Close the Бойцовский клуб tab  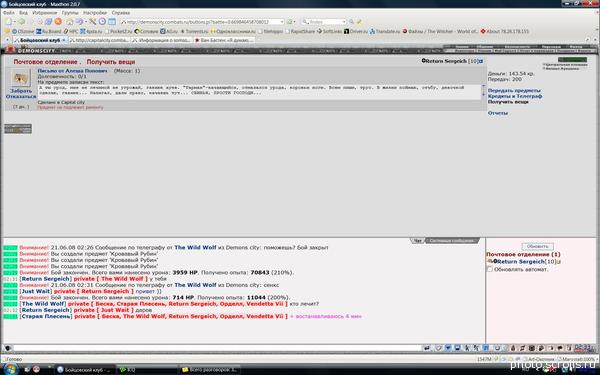pyautogui.click(x=64, y=40)
